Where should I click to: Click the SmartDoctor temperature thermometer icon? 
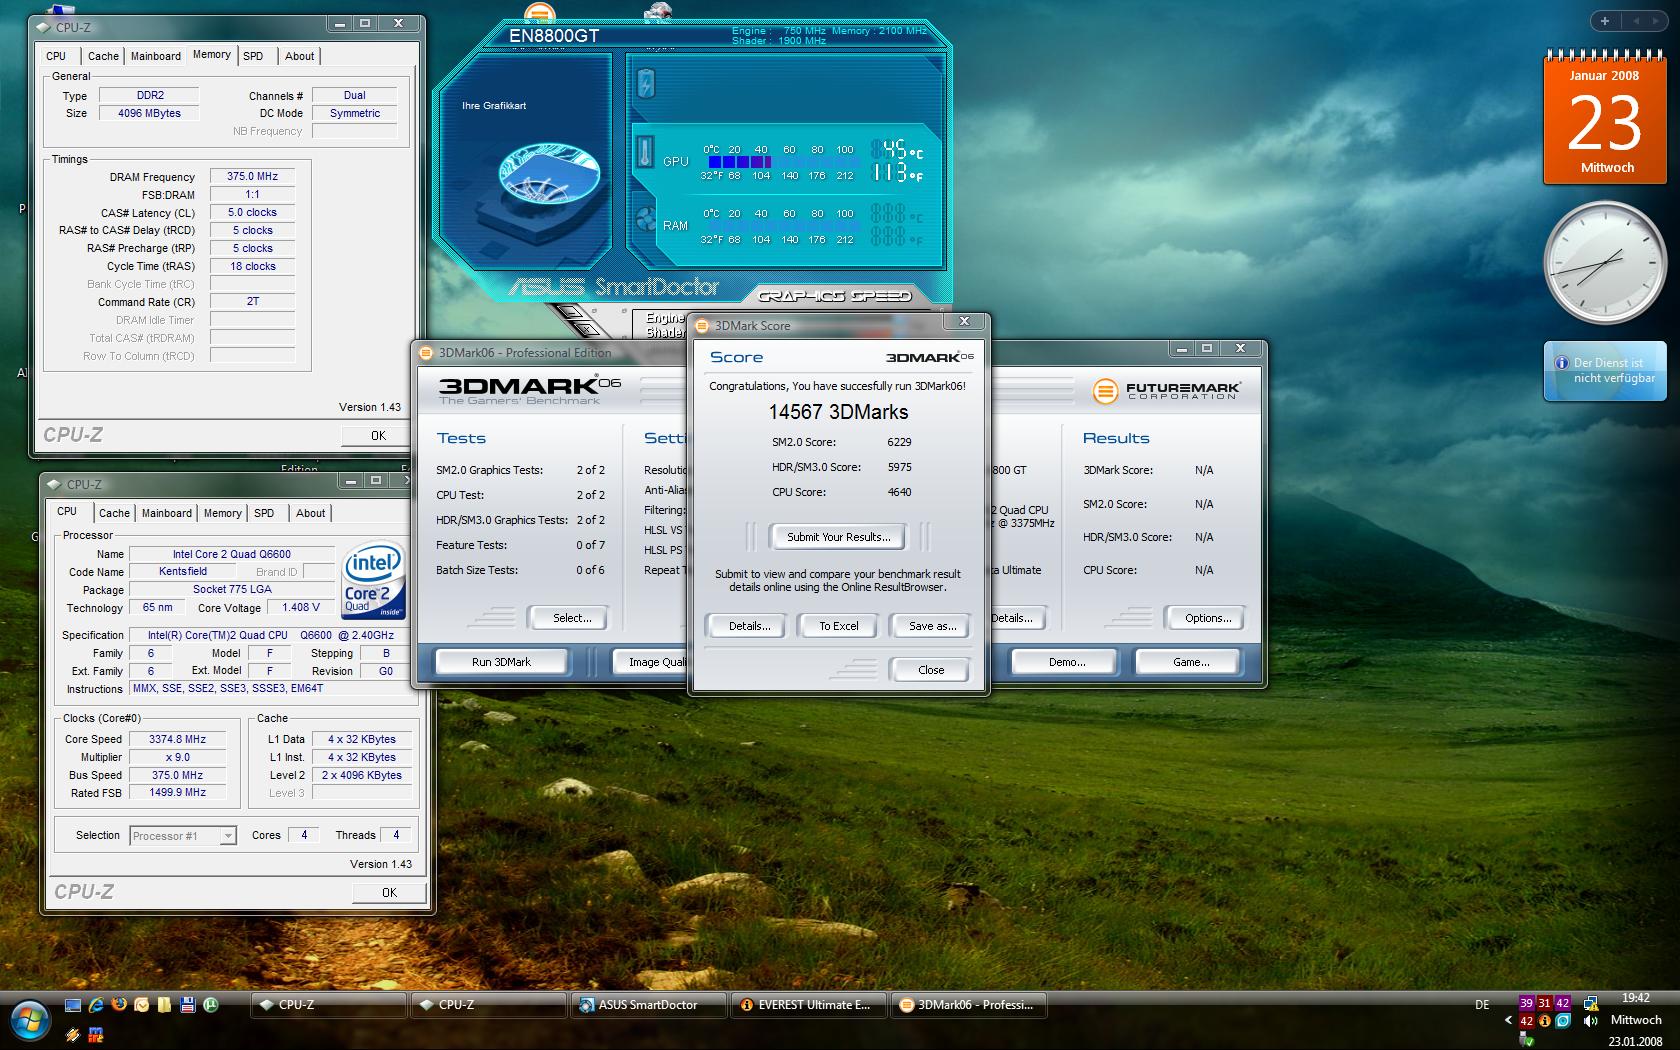click(646, 152)
